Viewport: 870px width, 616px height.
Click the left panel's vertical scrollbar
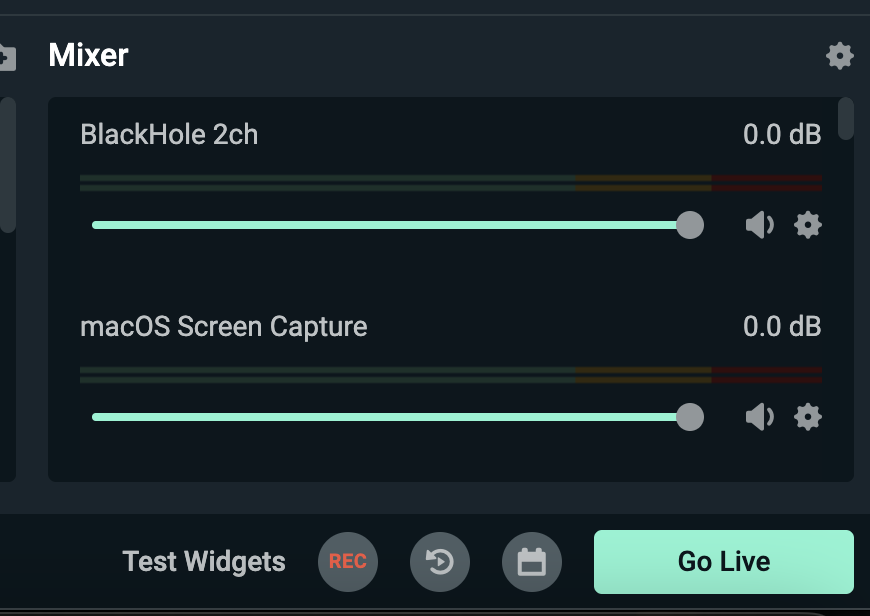pos(8,165)
